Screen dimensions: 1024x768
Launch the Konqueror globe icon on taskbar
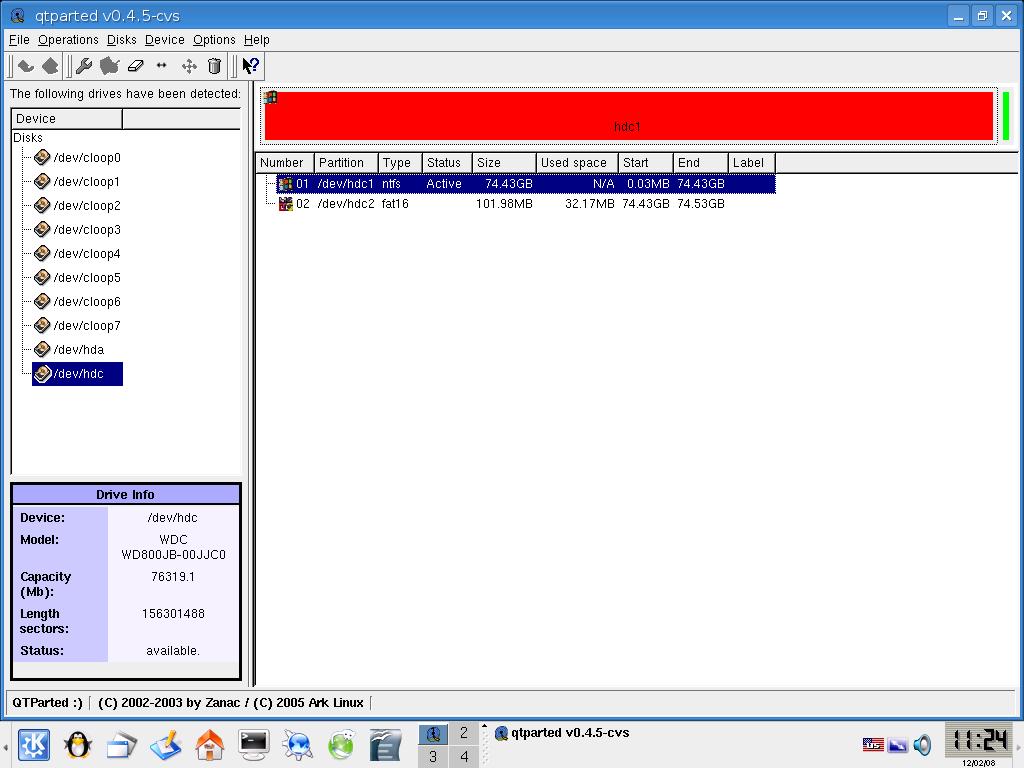(296, 744)
